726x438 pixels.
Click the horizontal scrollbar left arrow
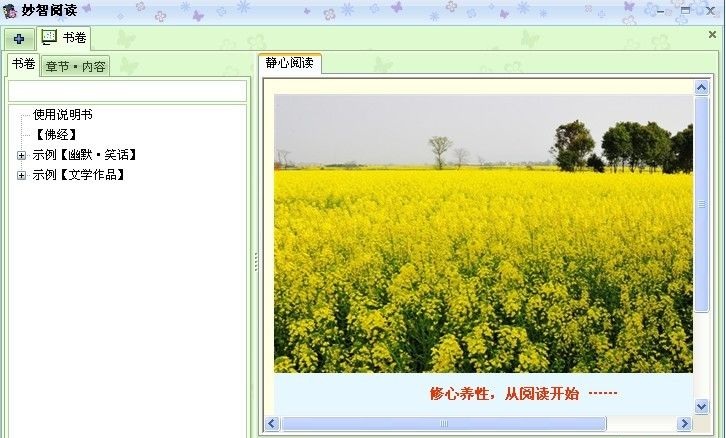[272, 423]
